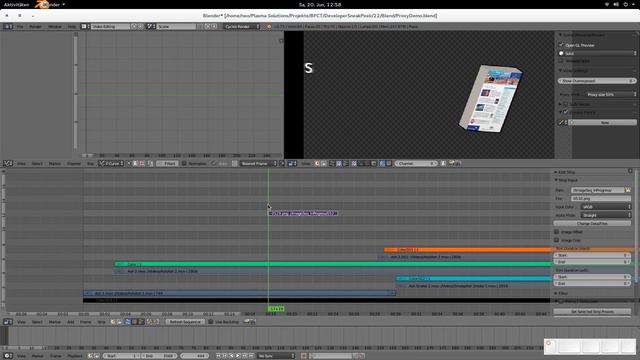Open the Proxy size 50% dropdown
Viewport: 640px width, 360px height.
pos(610,94)
